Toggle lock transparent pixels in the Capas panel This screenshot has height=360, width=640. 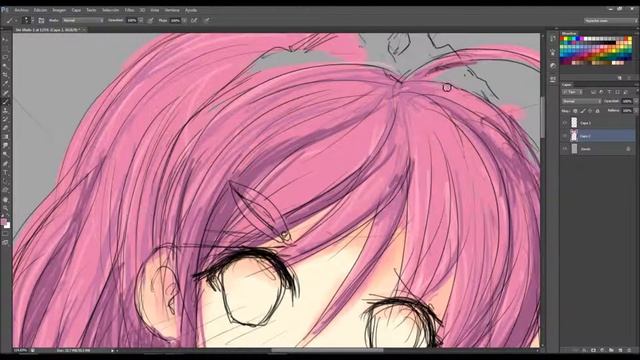(575, 111)
